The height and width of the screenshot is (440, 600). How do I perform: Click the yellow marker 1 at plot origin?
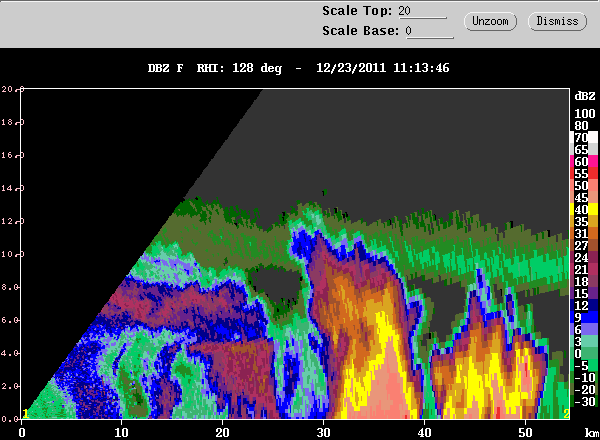pyautogui.click(x=26, y=414)
